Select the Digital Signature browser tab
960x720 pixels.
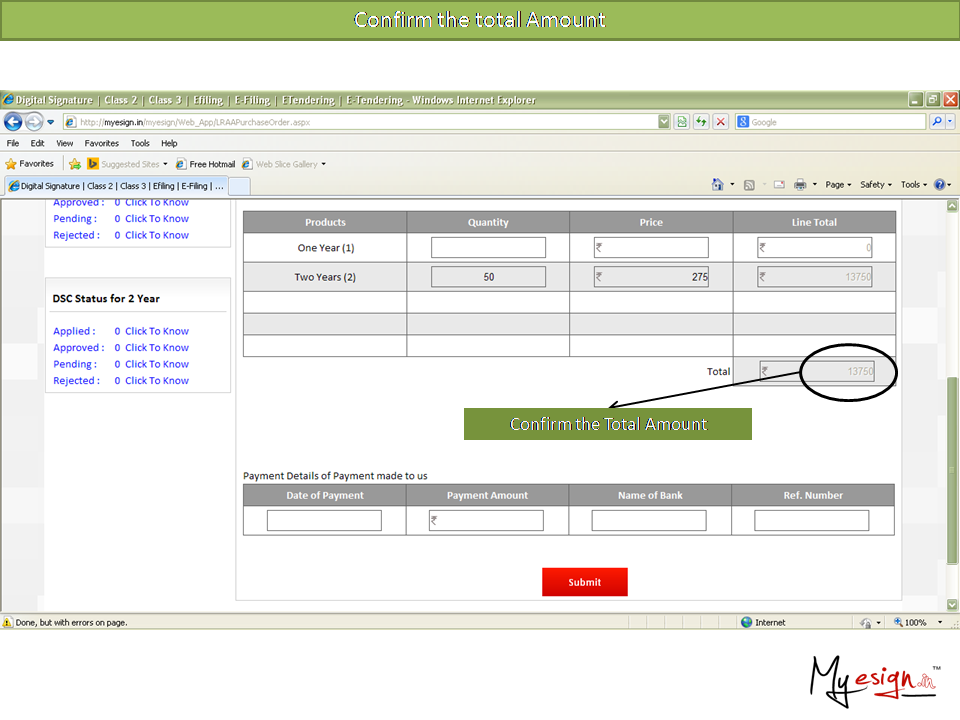point(116,186)
